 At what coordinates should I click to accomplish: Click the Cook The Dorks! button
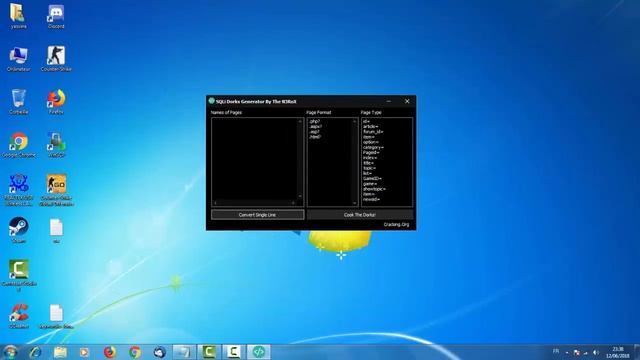360,215
